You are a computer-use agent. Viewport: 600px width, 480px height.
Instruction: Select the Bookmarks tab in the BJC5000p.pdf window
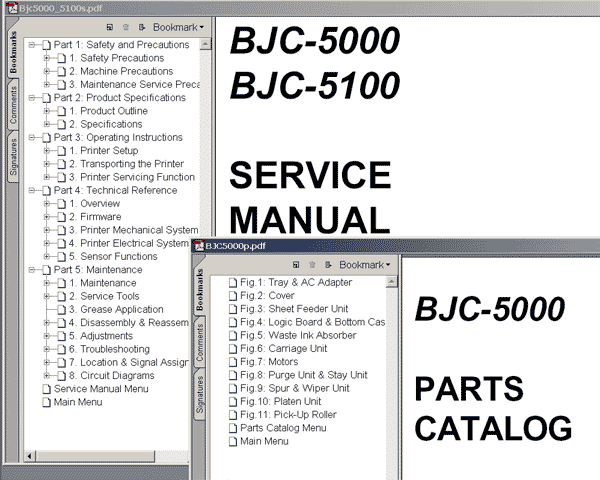(200, 290)
